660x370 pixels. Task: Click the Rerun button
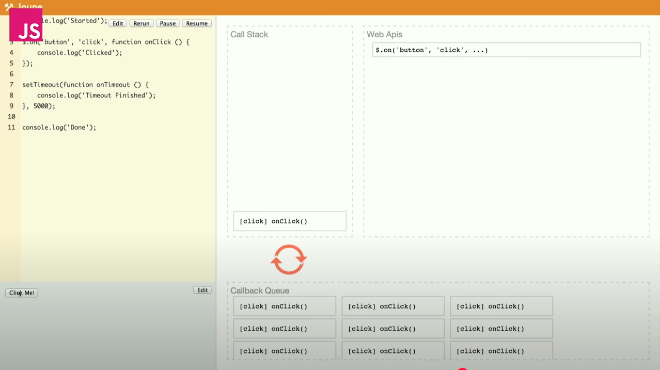click(141, 24)
